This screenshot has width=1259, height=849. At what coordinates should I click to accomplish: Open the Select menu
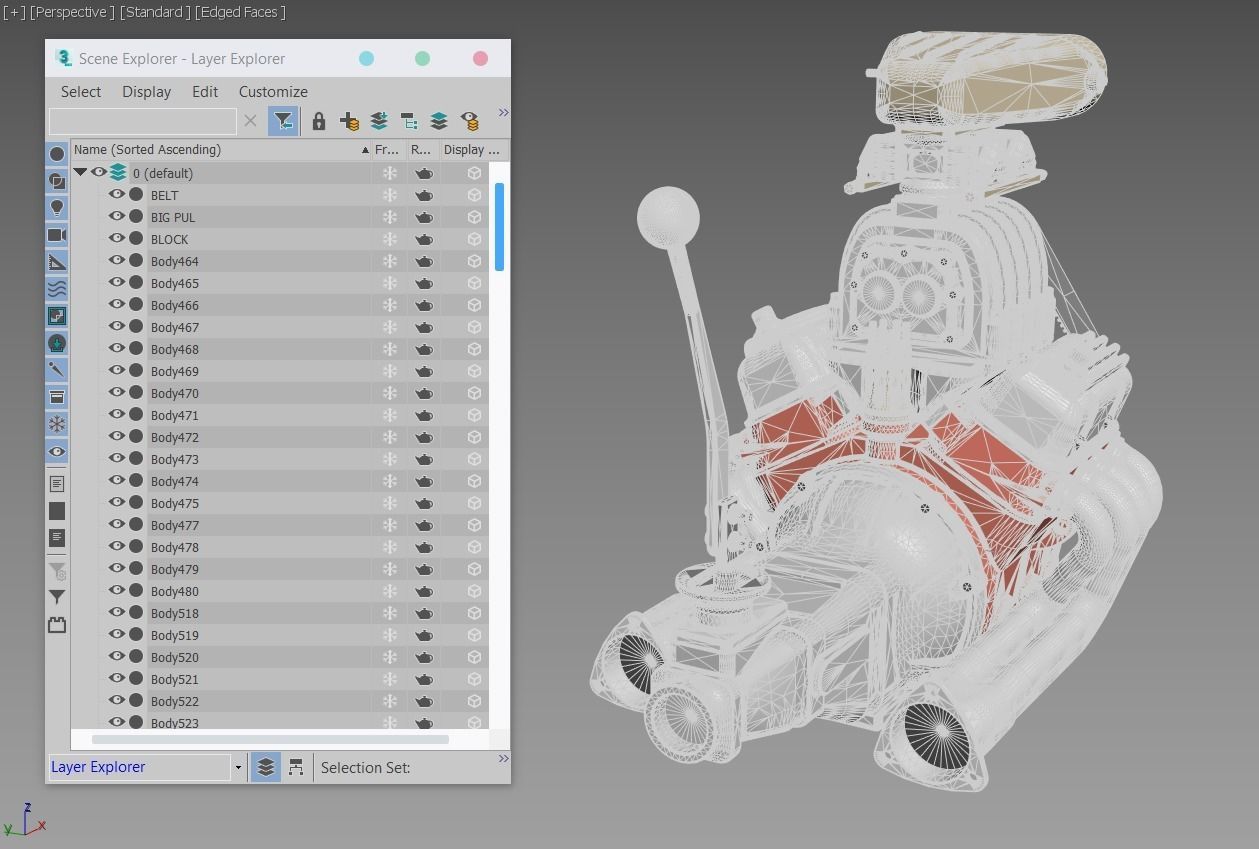[80, 91]
